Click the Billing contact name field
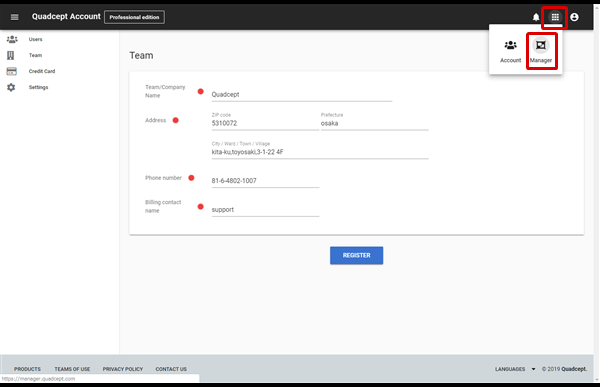The image size is (600, 387). click(265, 210)
